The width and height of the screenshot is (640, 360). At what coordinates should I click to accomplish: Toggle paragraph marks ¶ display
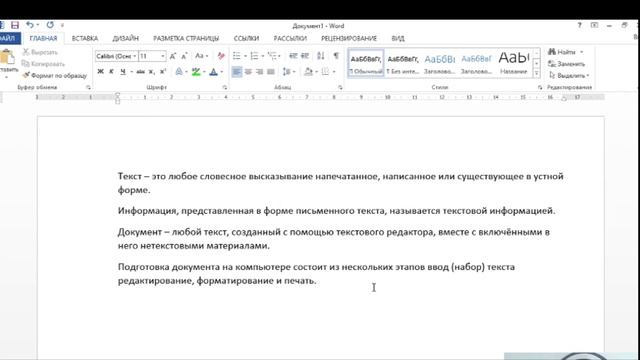(336, 56)
